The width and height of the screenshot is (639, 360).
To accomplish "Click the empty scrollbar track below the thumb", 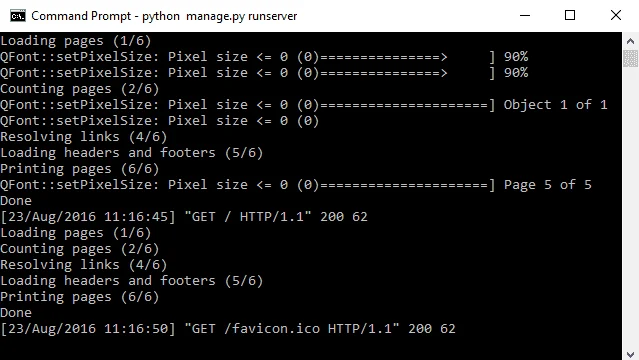I will [x=630, y=206].
